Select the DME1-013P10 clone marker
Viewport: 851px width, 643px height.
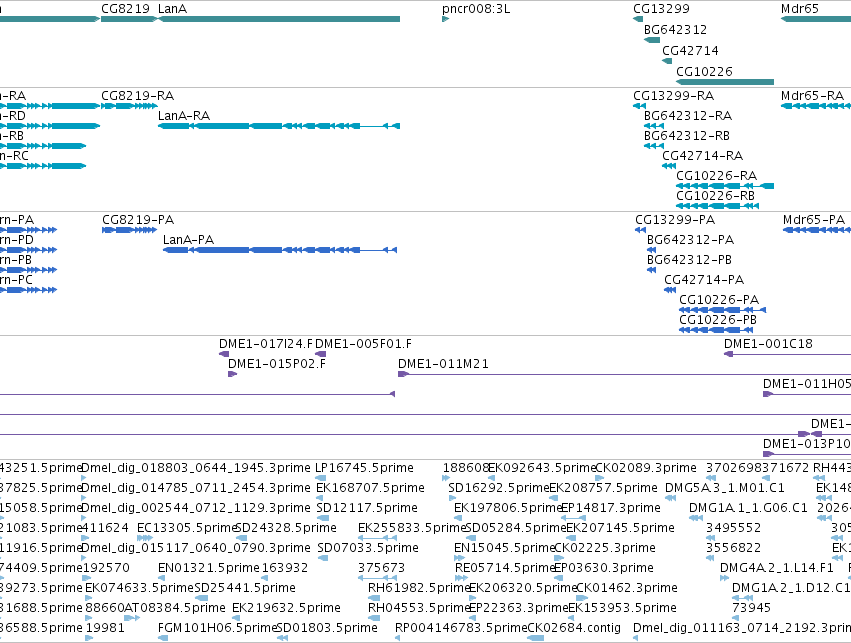pos(768,455)
